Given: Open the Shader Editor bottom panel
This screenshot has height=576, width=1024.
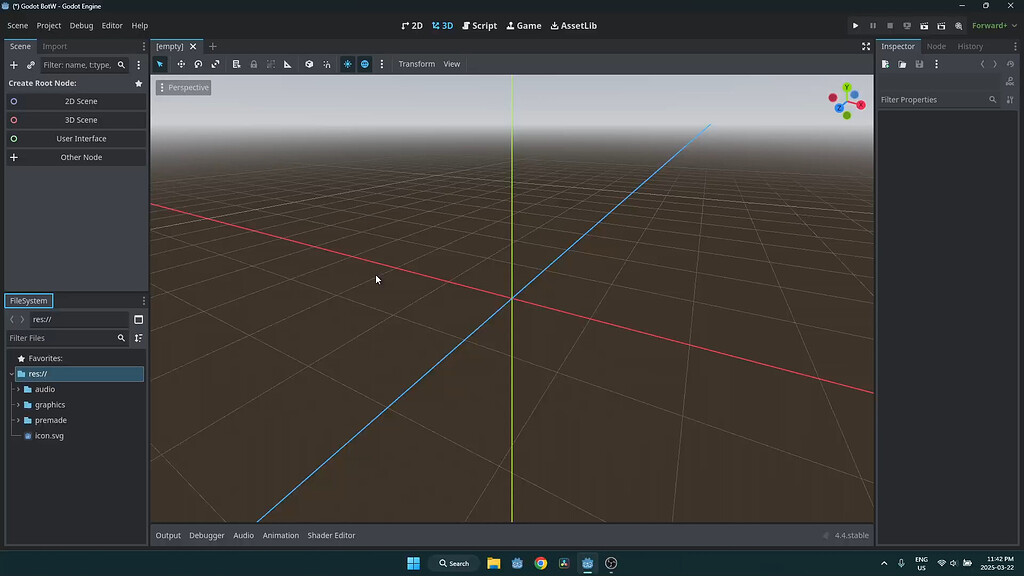Looking at the screenshot, I should pyautogui.click(x=331, y=536).
